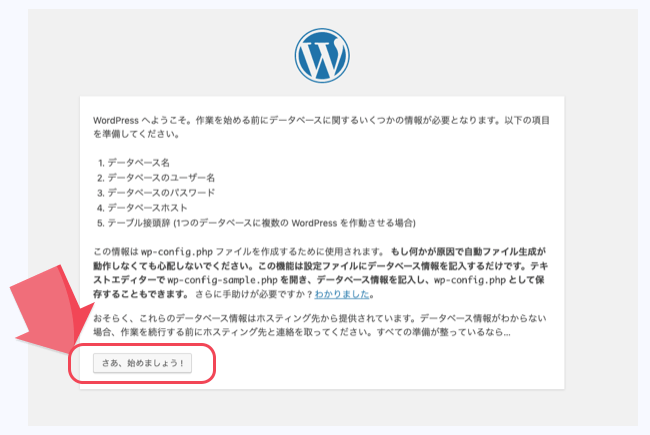
Task: Select list item 'テーブル接頭辞' line
Action: coord(256,223)
